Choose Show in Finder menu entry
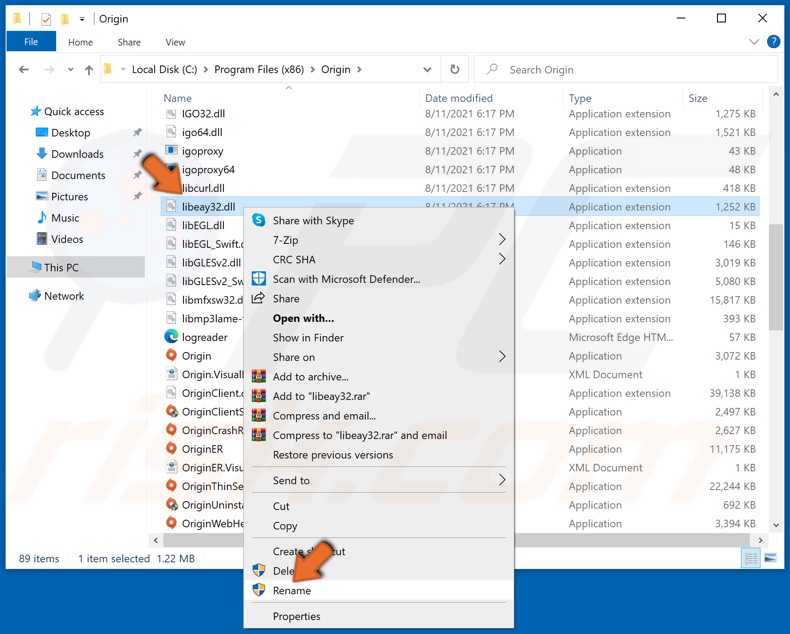790x634 pixels. click(x=378, y=338)
